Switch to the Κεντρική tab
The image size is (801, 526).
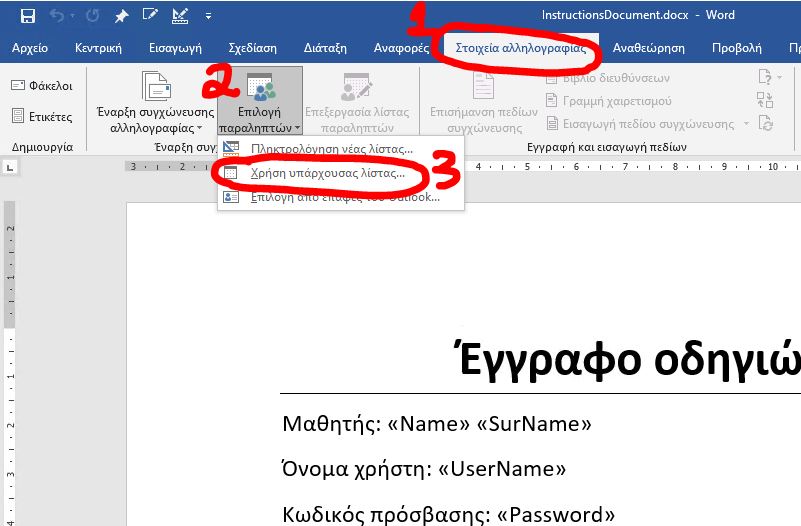pyautogui.click(x=98, y=48)
